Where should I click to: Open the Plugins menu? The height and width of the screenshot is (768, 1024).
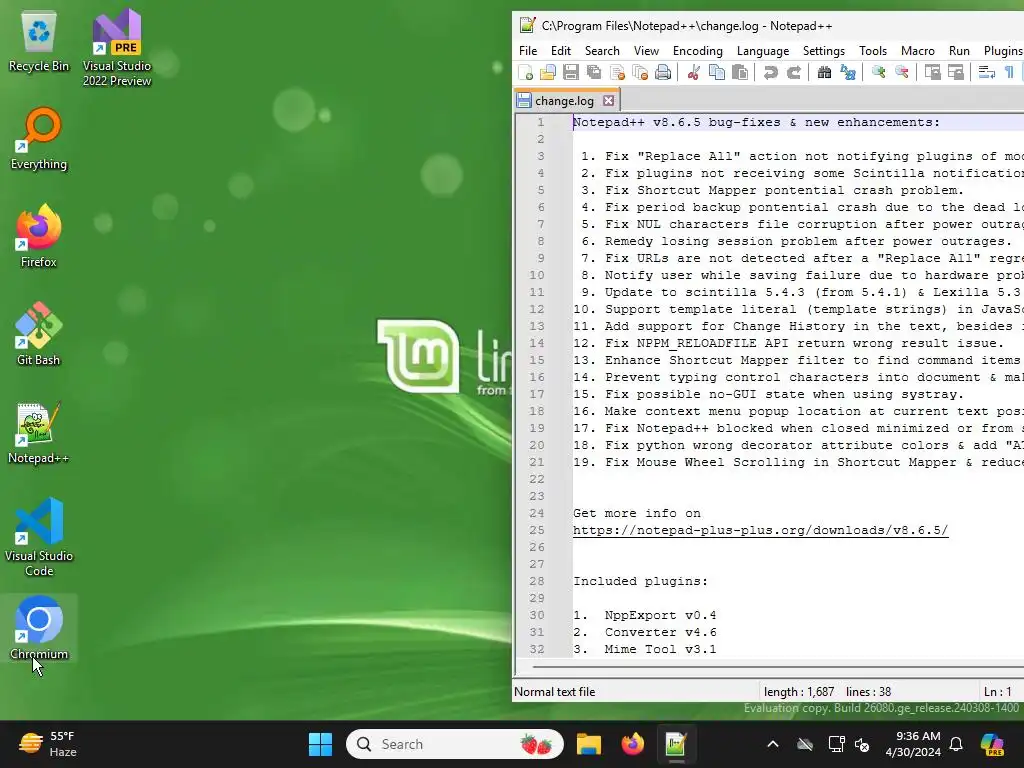coord(1002,51)
